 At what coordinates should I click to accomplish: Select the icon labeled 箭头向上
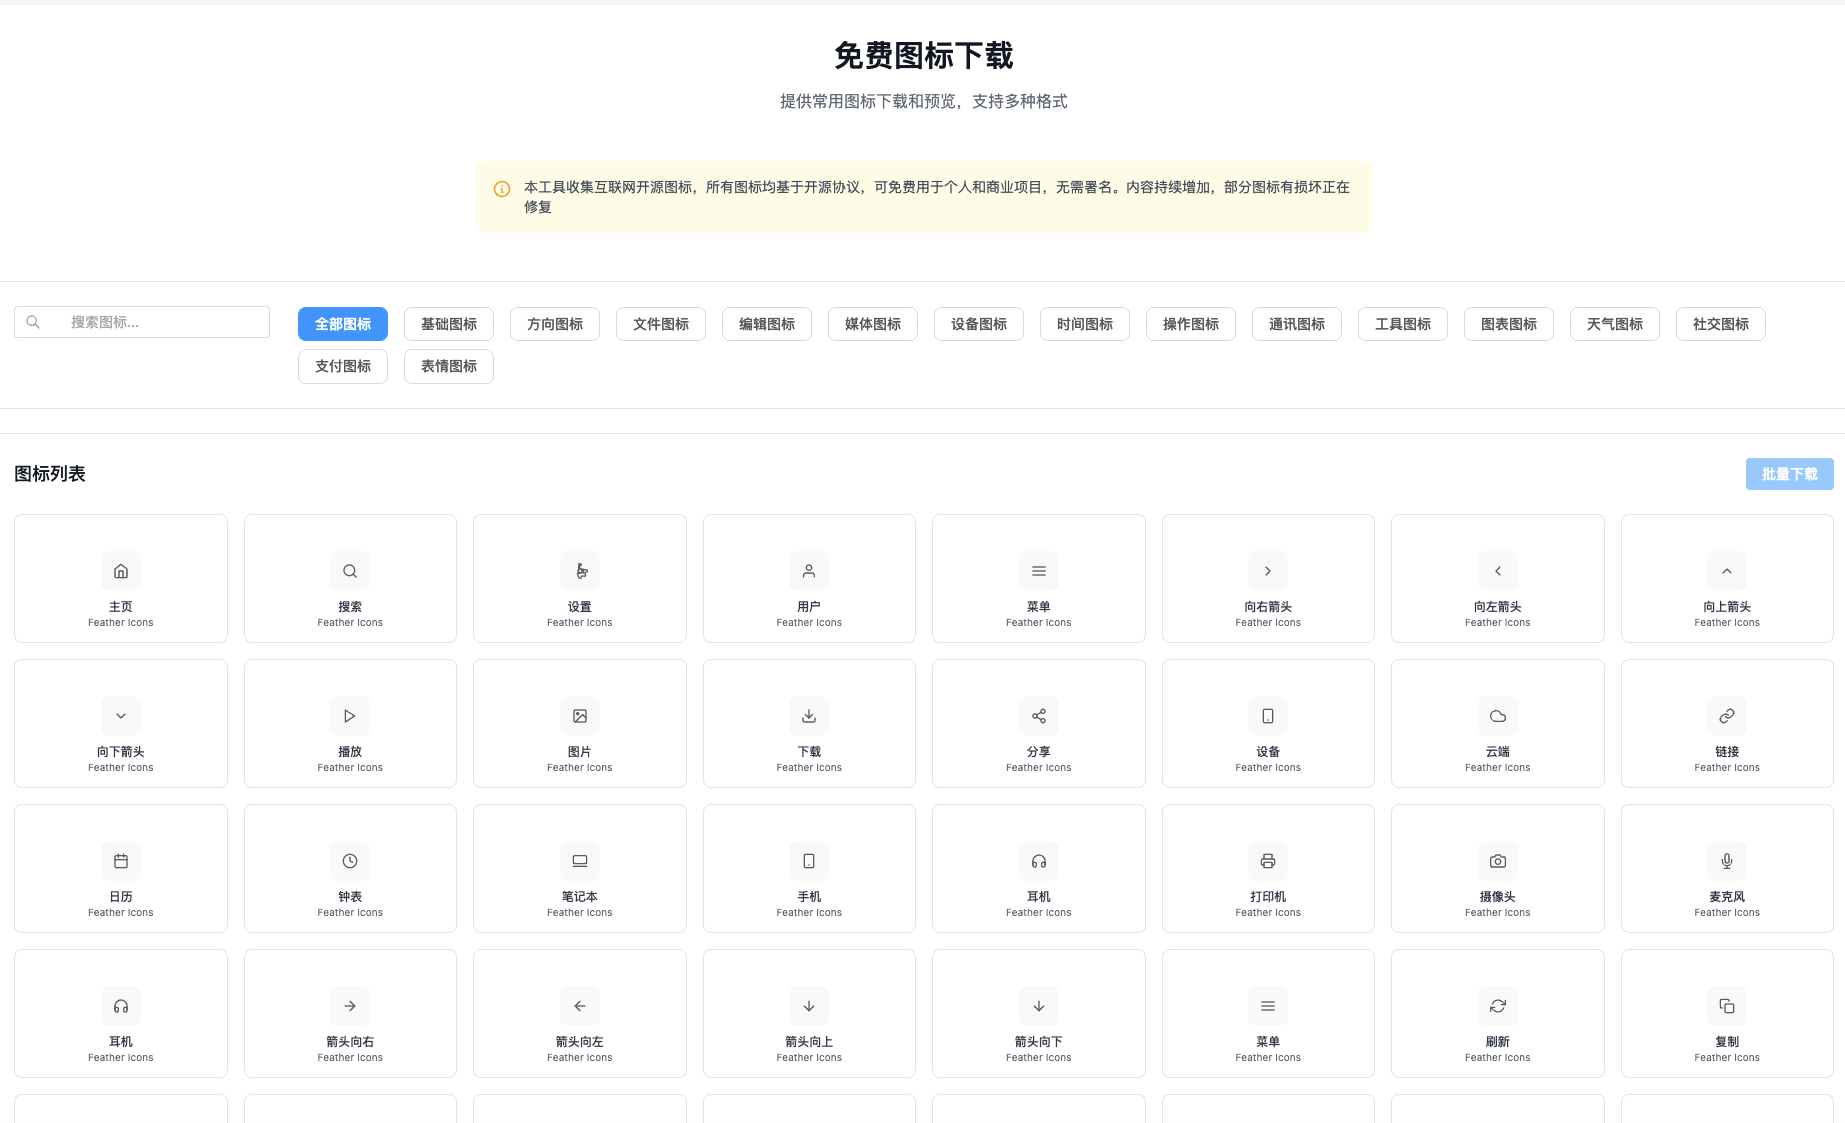[x=809, y=1006]
